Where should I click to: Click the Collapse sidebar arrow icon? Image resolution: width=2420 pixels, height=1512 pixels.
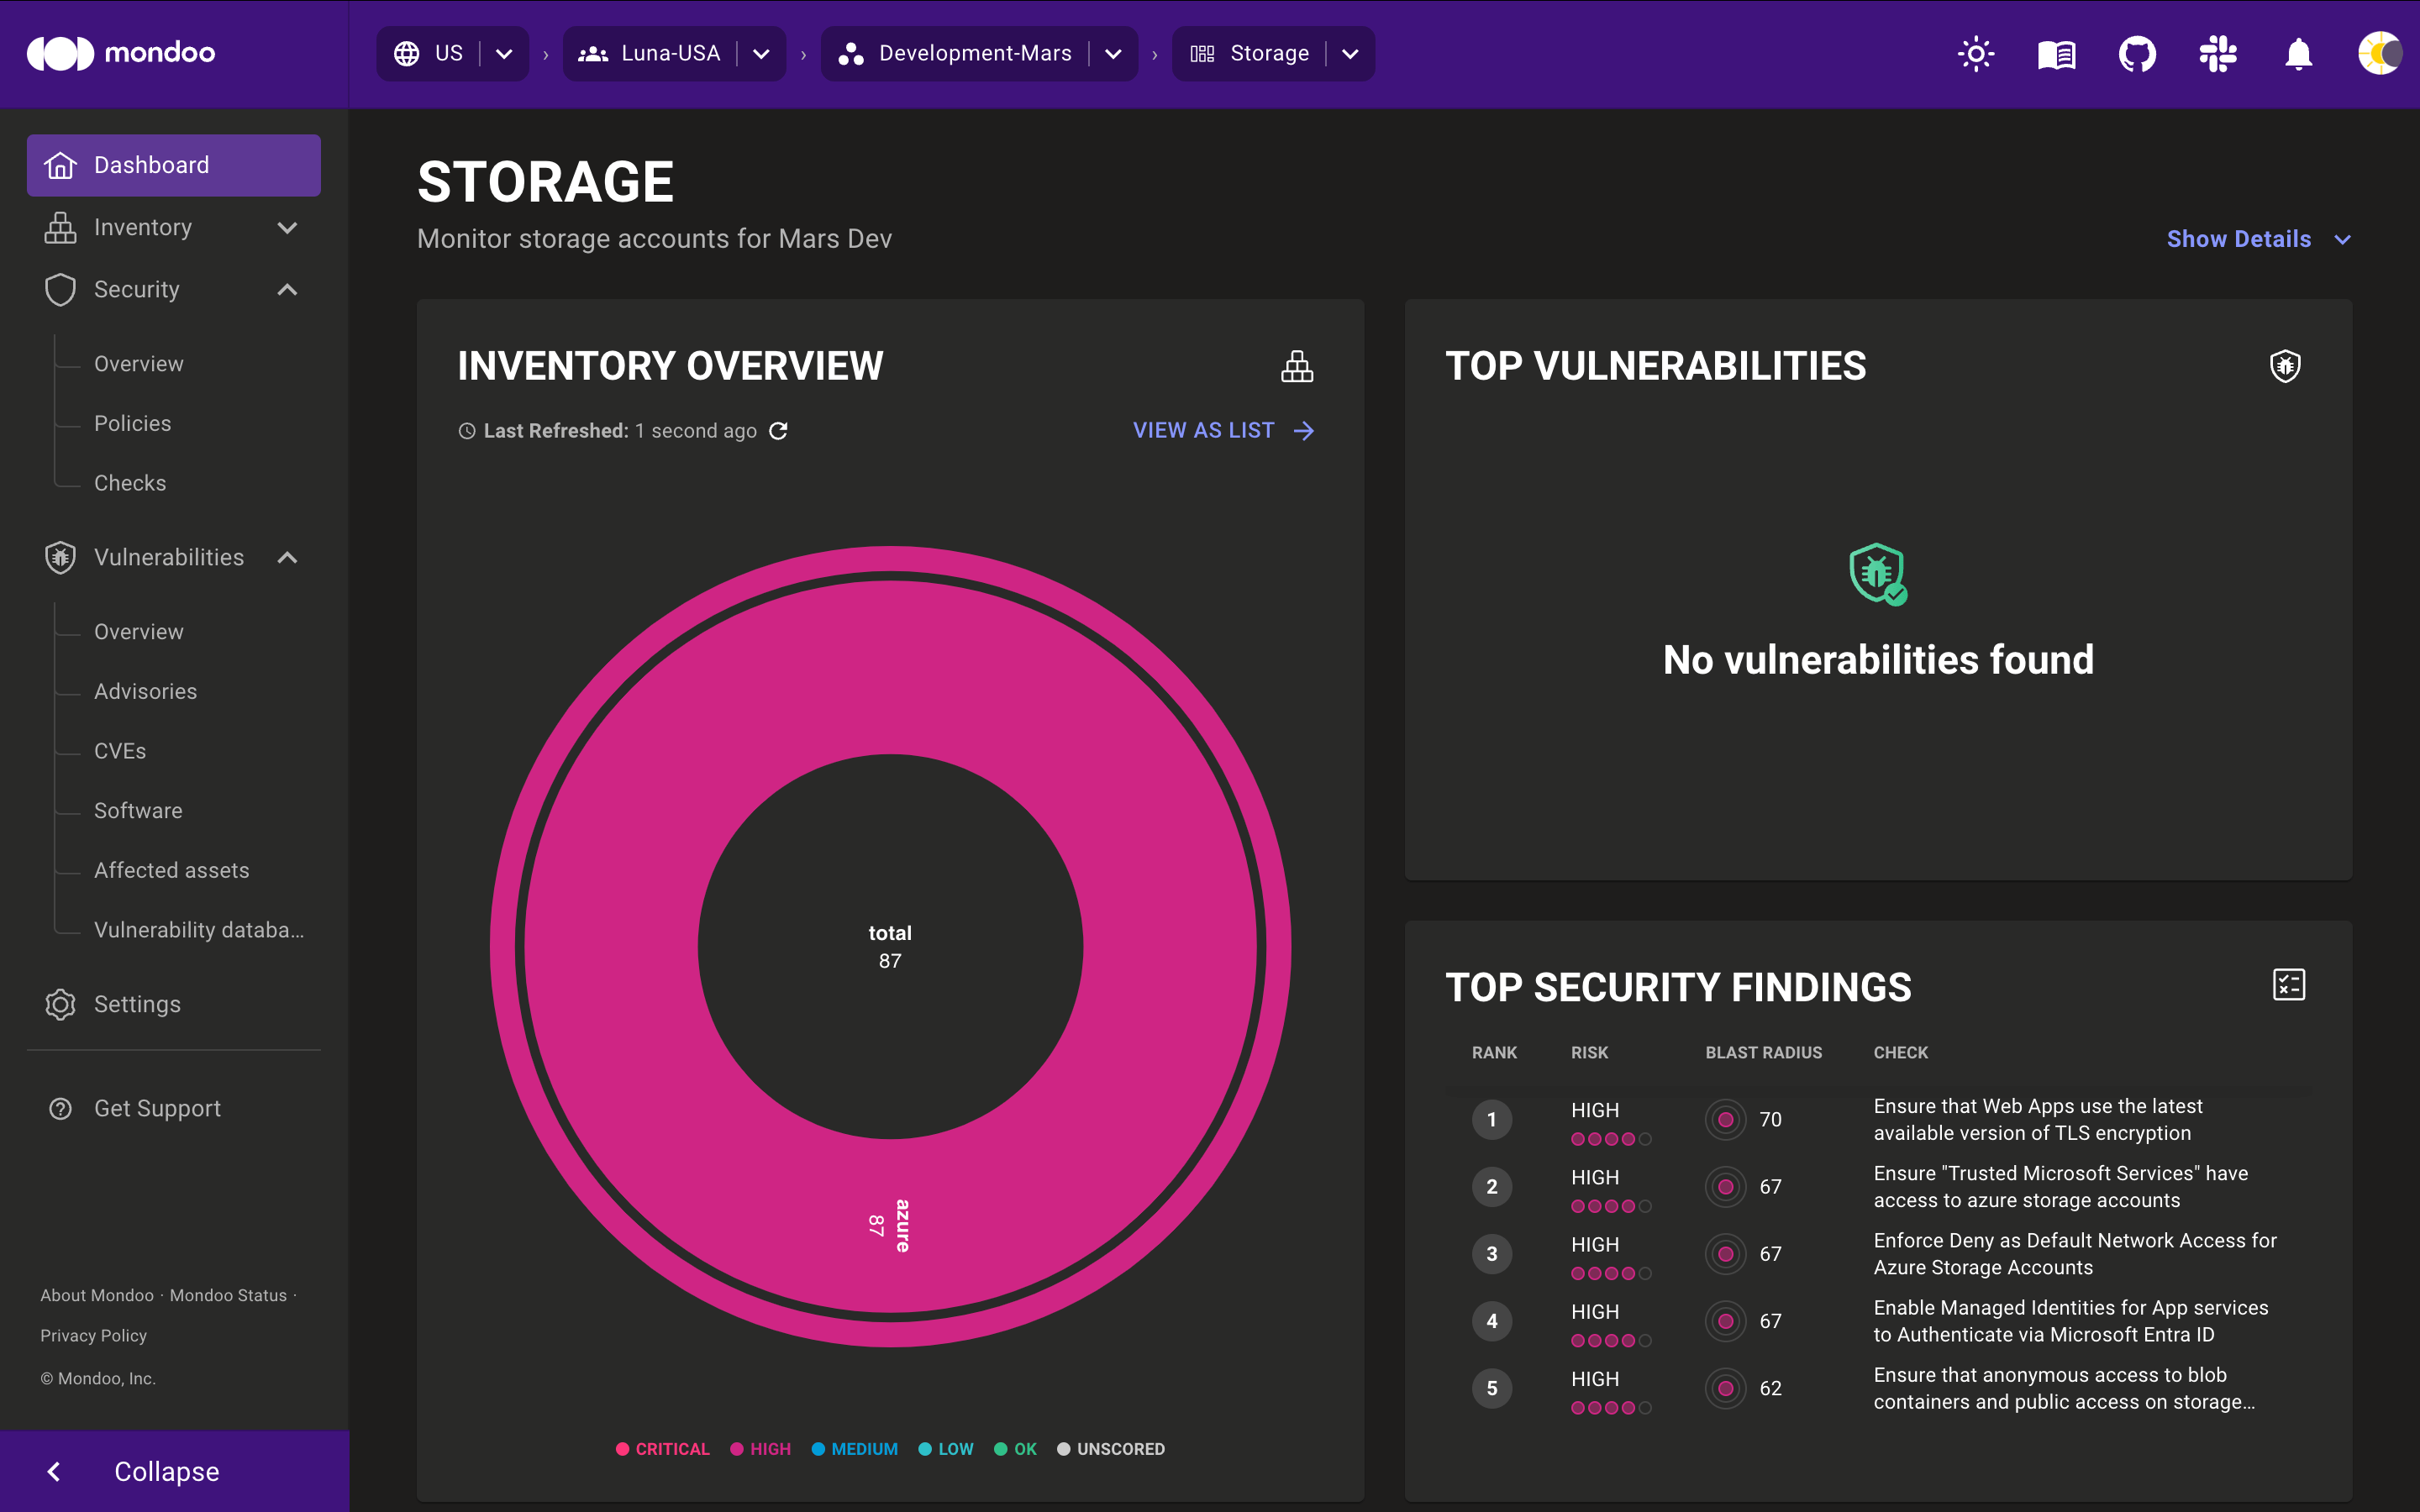pos(54,1471)
